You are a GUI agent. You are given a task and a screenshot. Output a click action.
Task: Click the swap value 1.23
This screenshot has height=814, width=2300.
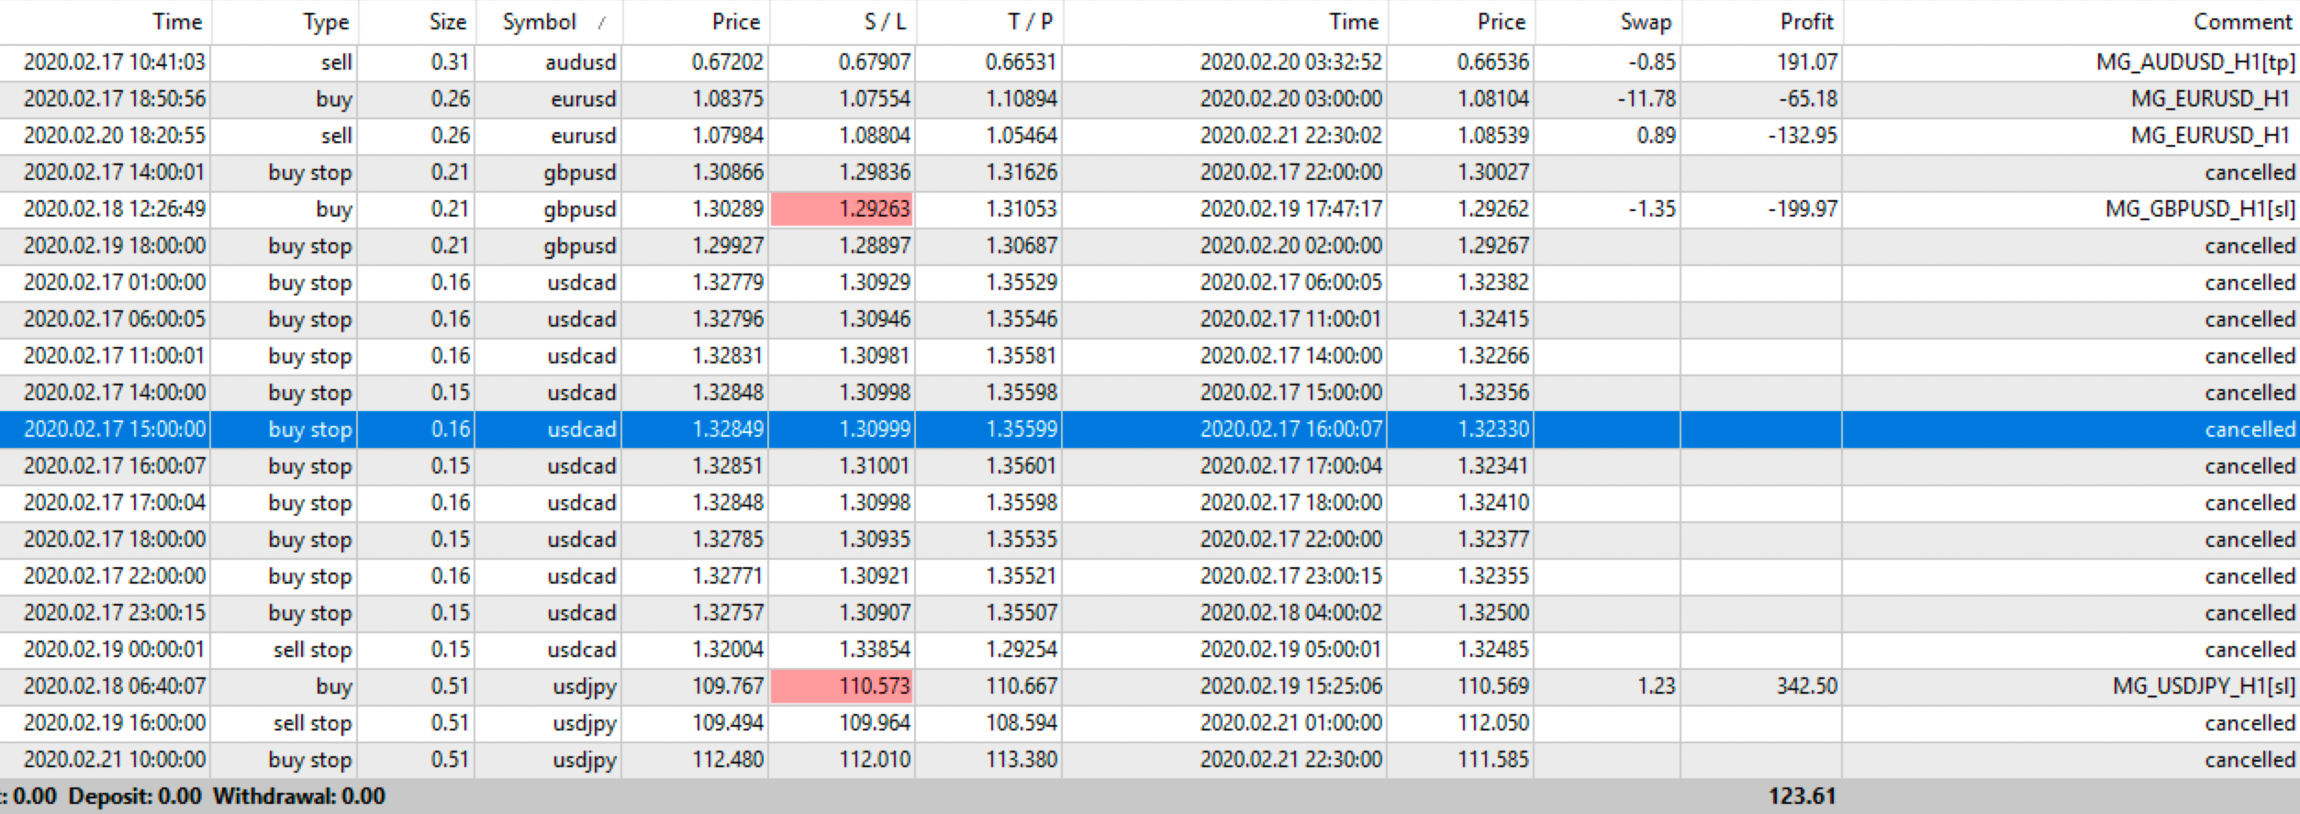1656,686
